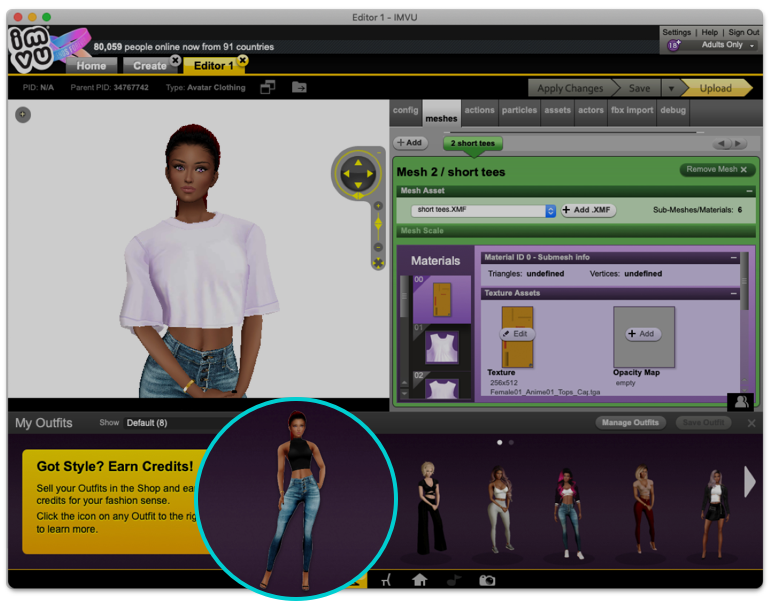Go to the Home tab
The height and width of the screenshot is (601, 773).
tap(91, 66)
